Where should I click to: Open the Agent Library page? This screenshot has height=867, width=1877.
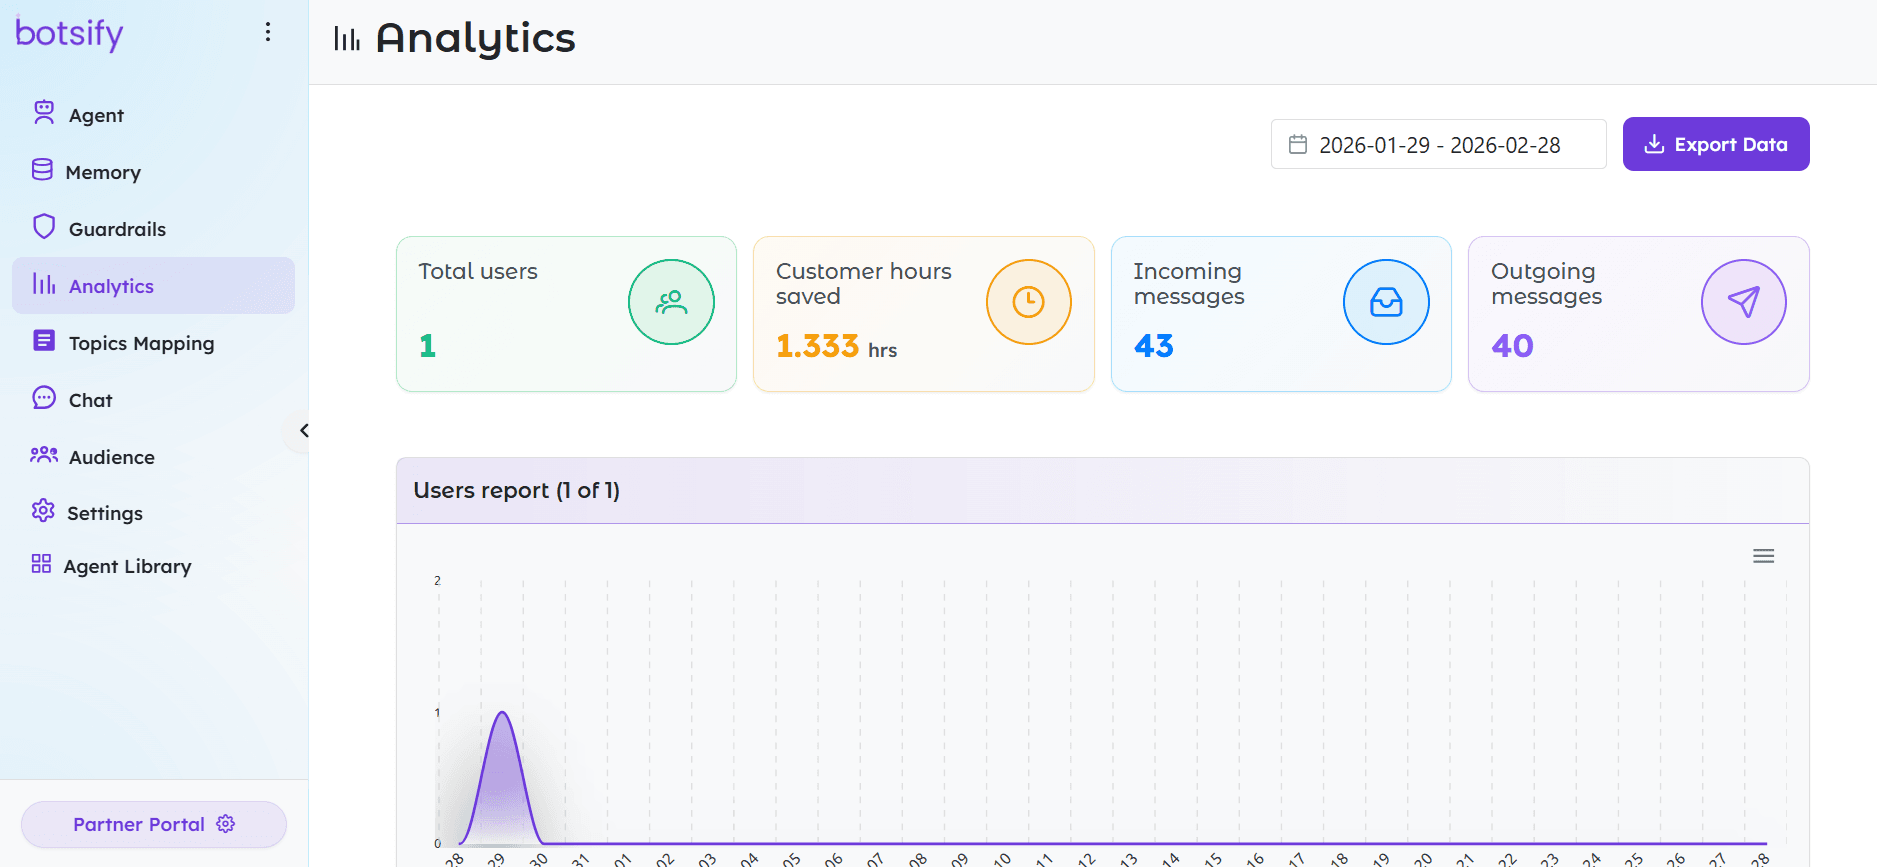pos(127,566)
